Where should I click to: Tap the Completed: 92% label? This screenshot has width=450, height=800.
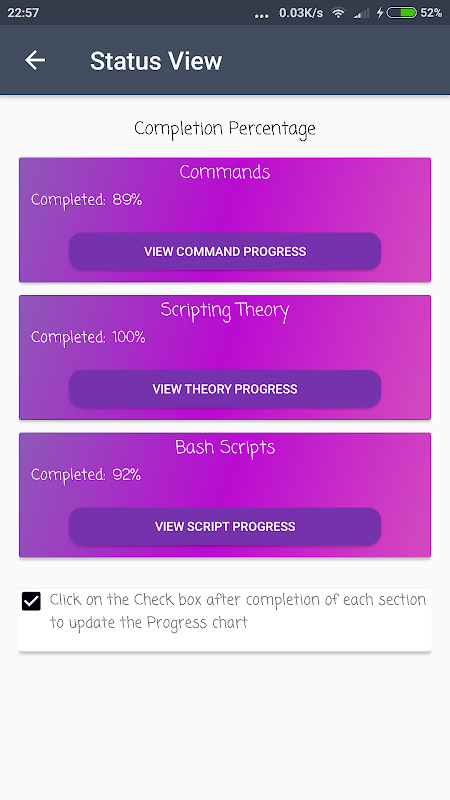coord(86,476)
